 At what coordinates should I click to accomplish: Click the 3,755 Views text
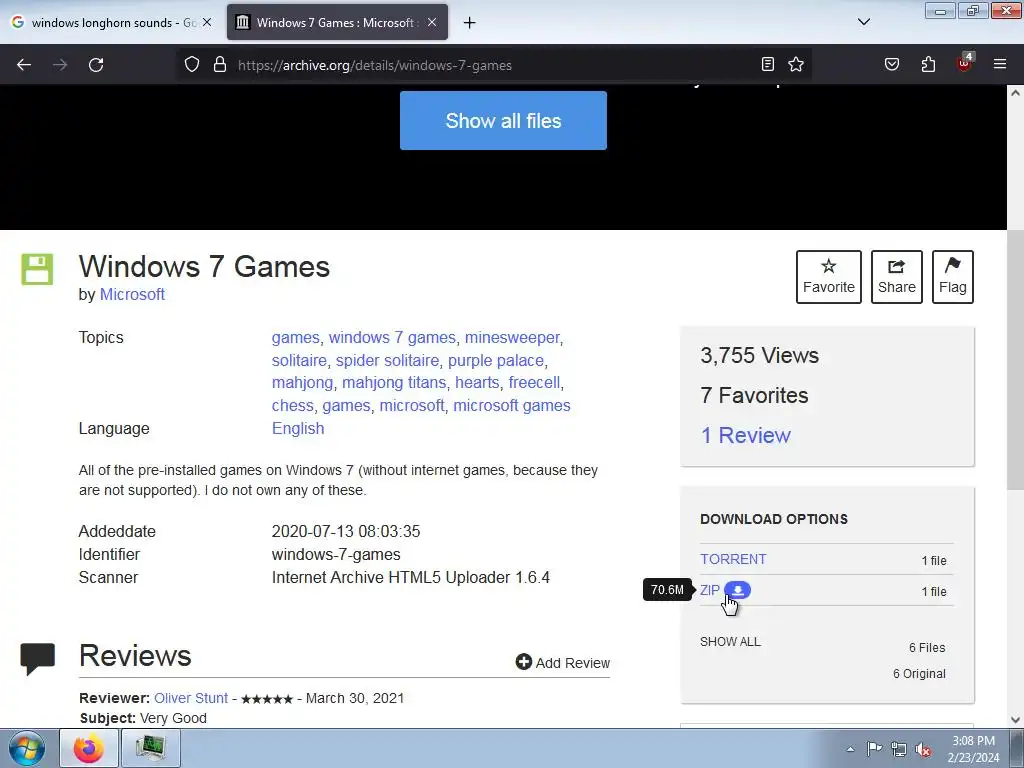pos(760,355)
